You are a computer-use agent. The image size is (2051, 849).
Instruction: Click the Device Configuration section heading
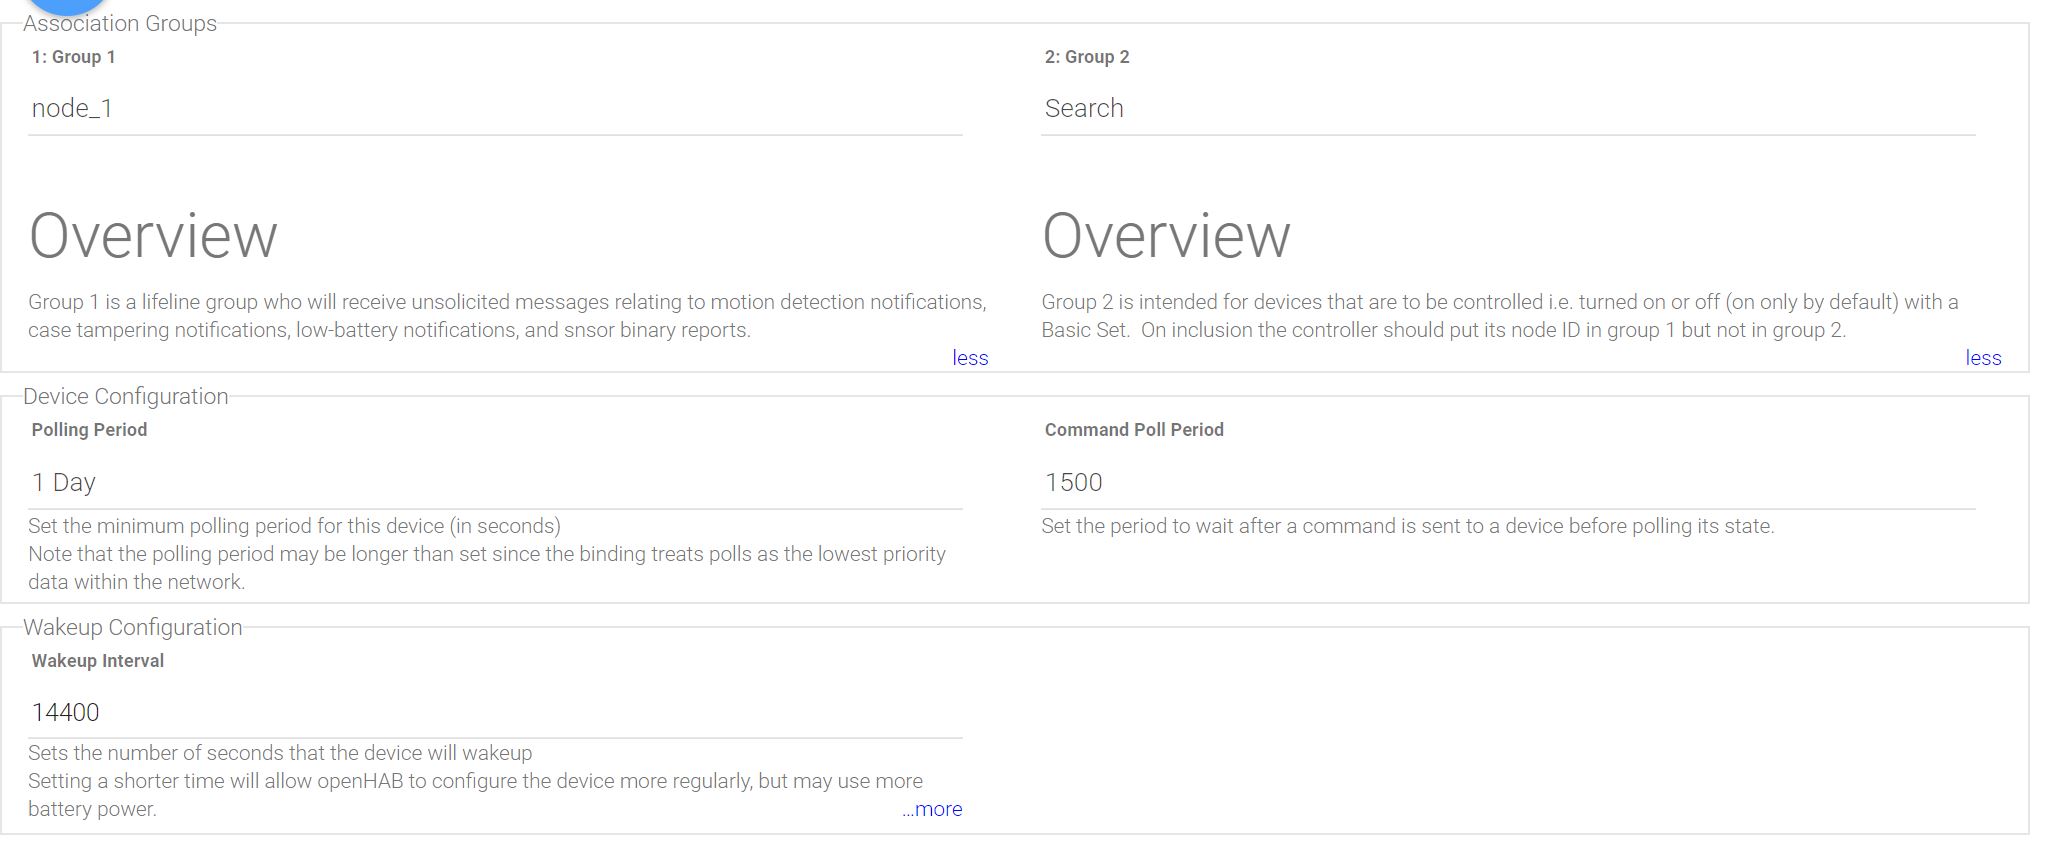(126, 397)
